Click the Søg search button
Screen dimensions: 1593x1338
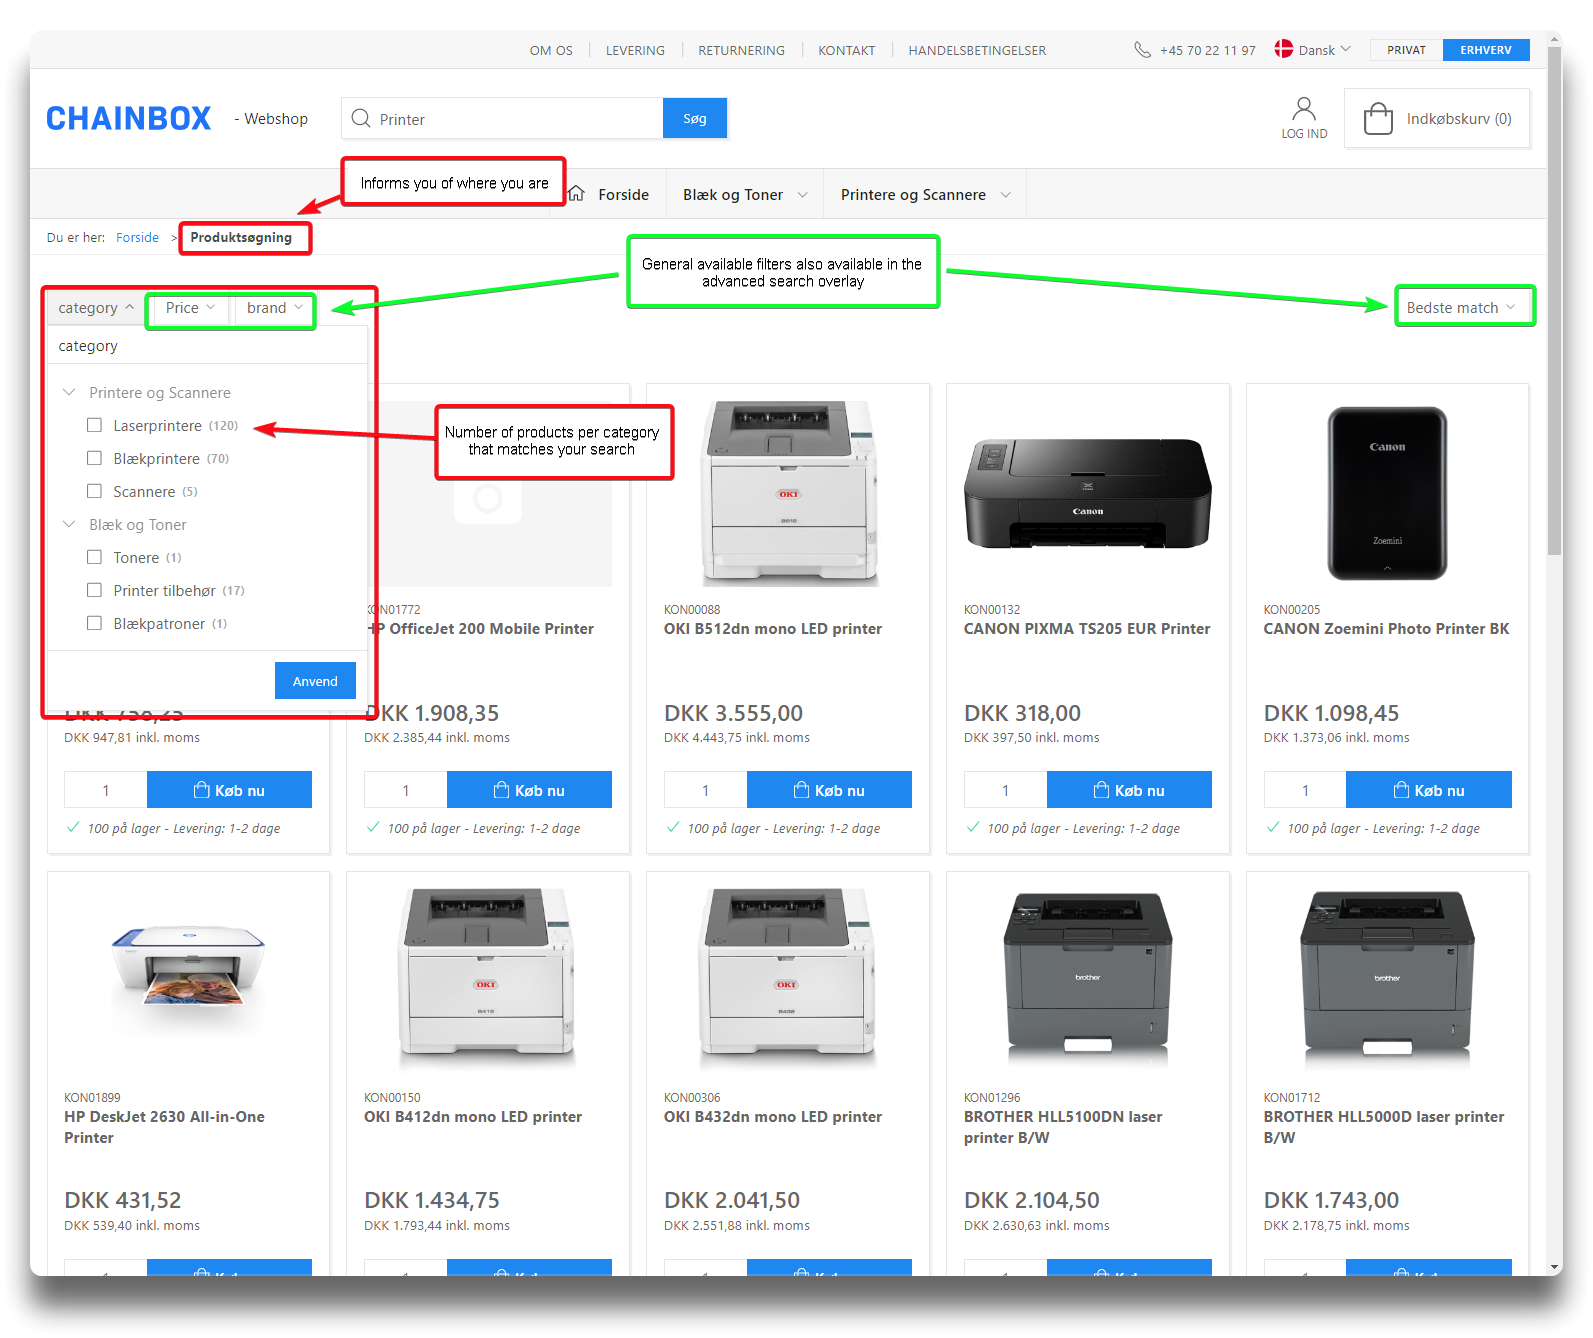(x=695, y=118)
